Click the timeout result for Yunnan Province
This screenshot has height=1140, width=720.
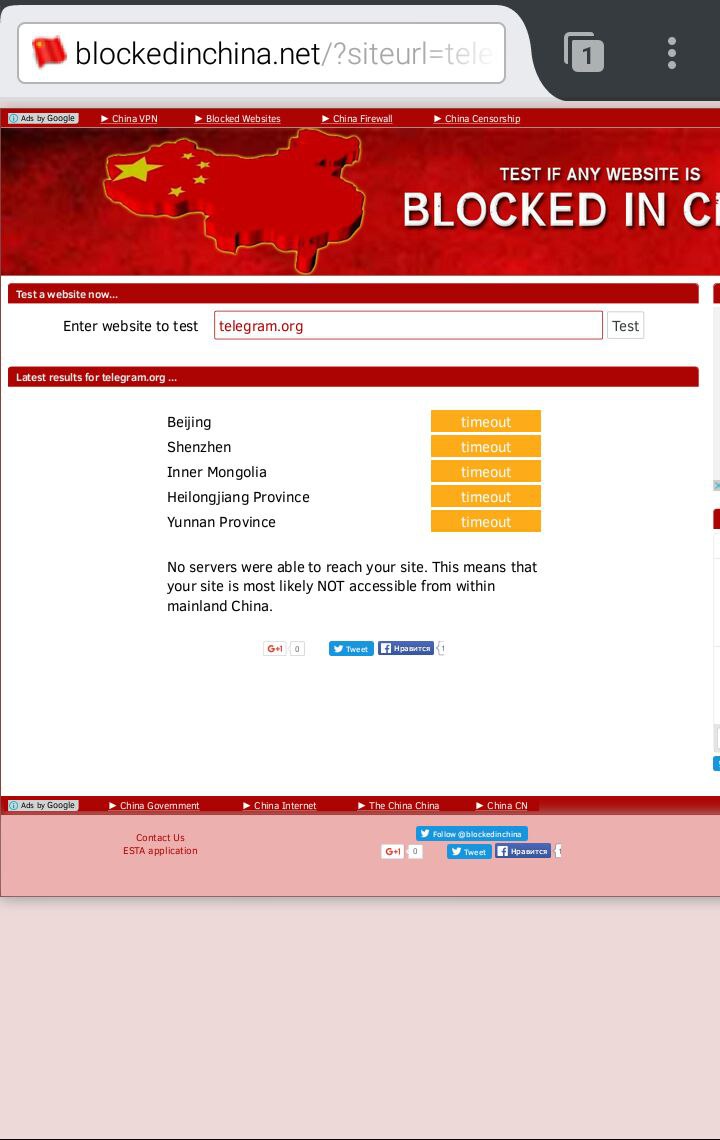coord(486,521)
